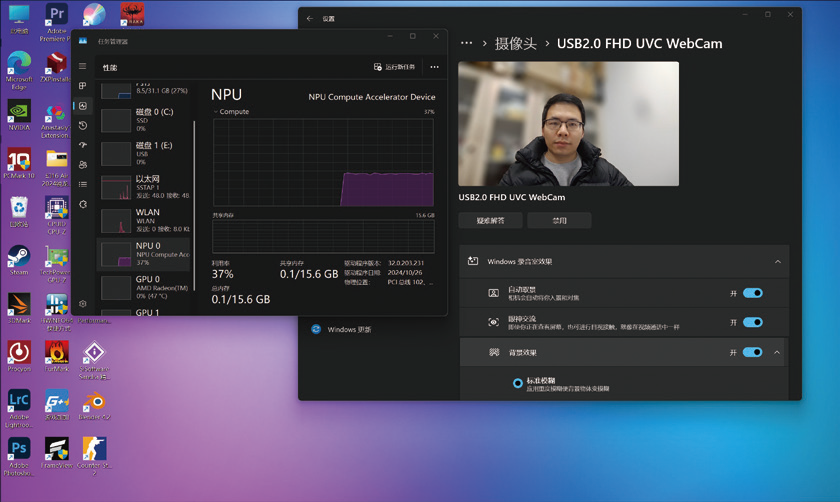Open Startup apps in Task Manager sidebar
This screenshot has height=502, width=840.
[82, 145]
